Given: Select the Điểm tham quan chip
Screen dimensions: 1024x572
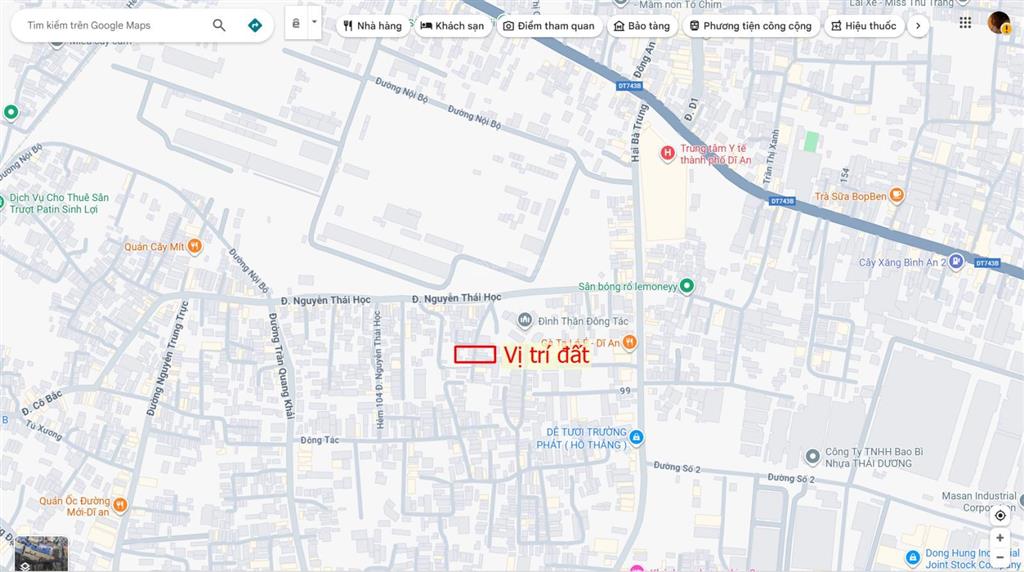Looking at the screenshot, I should point(548,26).
